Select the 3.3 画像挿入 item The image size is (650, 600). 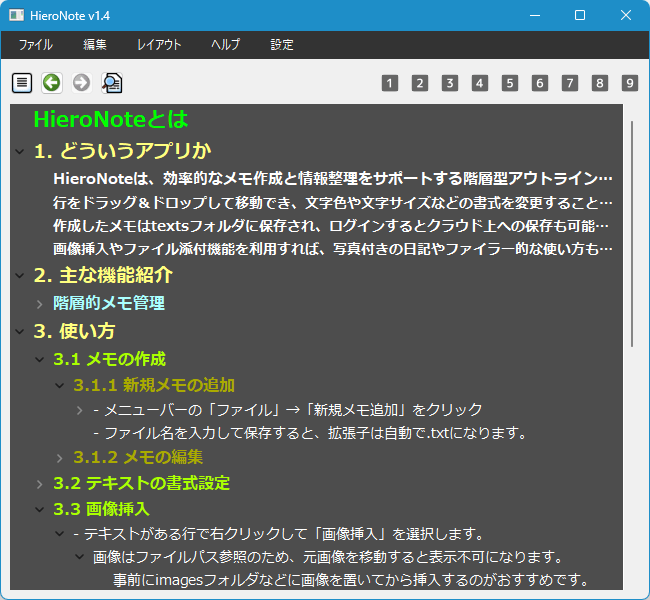coord(101,509)
